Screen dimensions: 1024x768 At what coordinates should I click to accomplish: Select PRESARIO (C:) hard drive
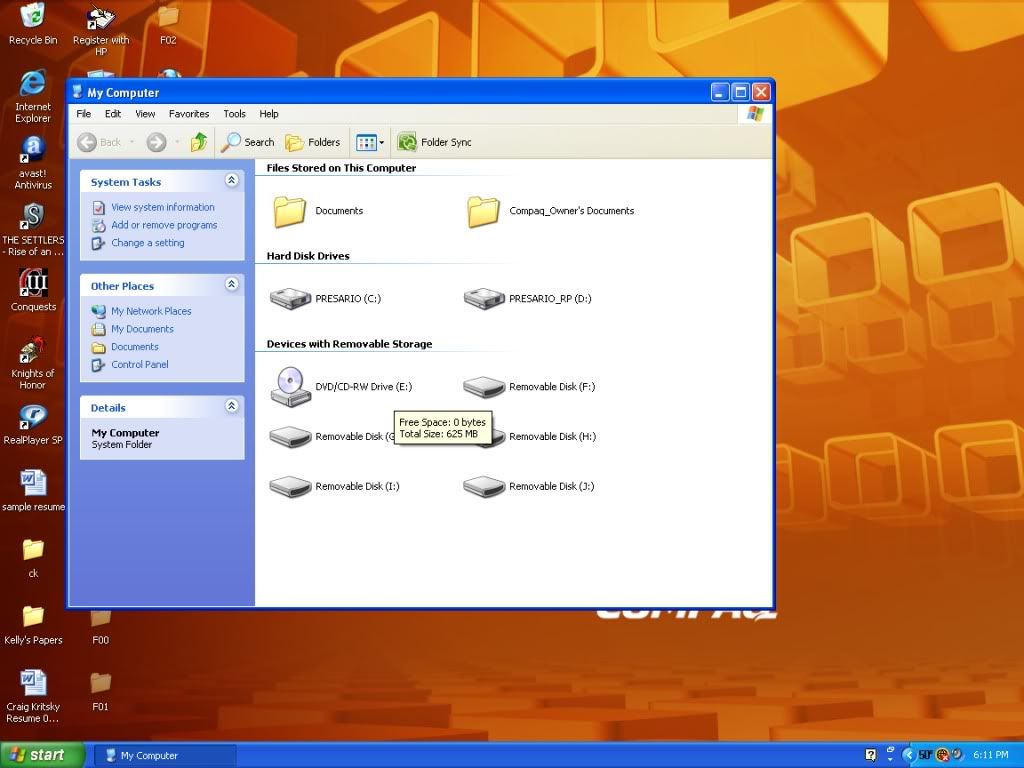(x=325, y=298)
